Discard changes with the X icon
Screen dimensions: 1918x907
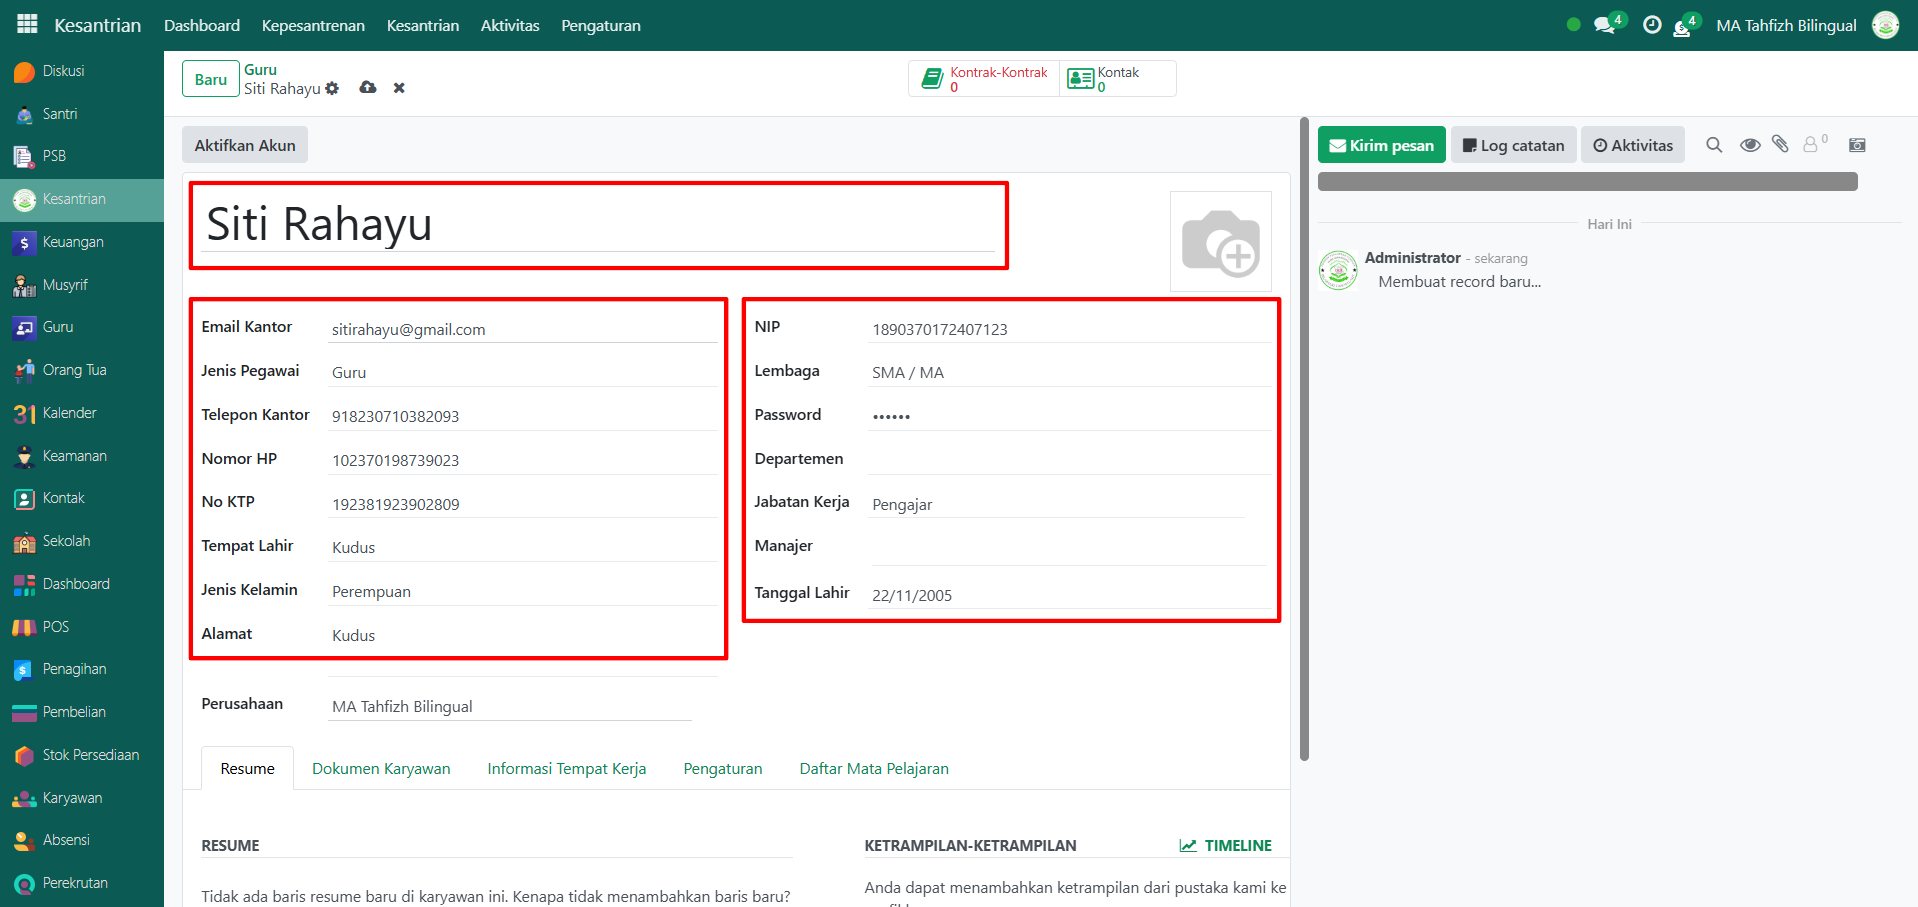(x=399, y=88)
